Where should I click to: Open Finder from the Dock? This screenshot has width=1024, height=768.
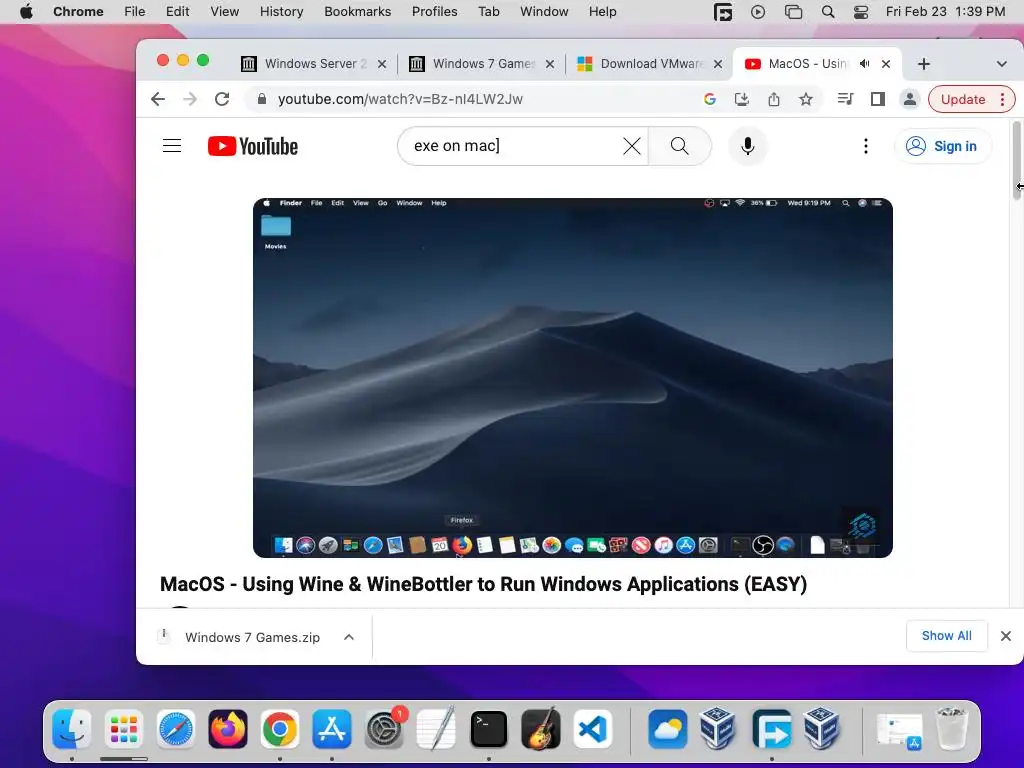point(71,729)
